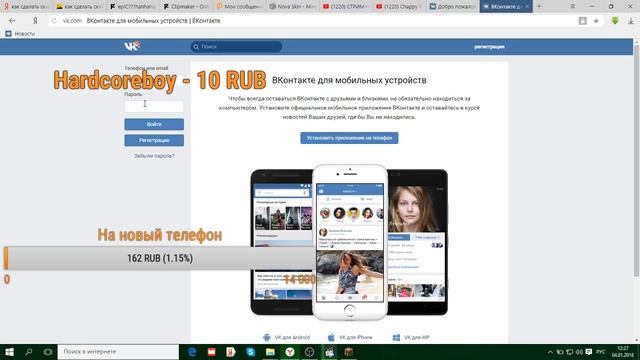Switch to the 'Clipmaker' tab
This screenshot has width=640, height=360.
pos(186,7)
